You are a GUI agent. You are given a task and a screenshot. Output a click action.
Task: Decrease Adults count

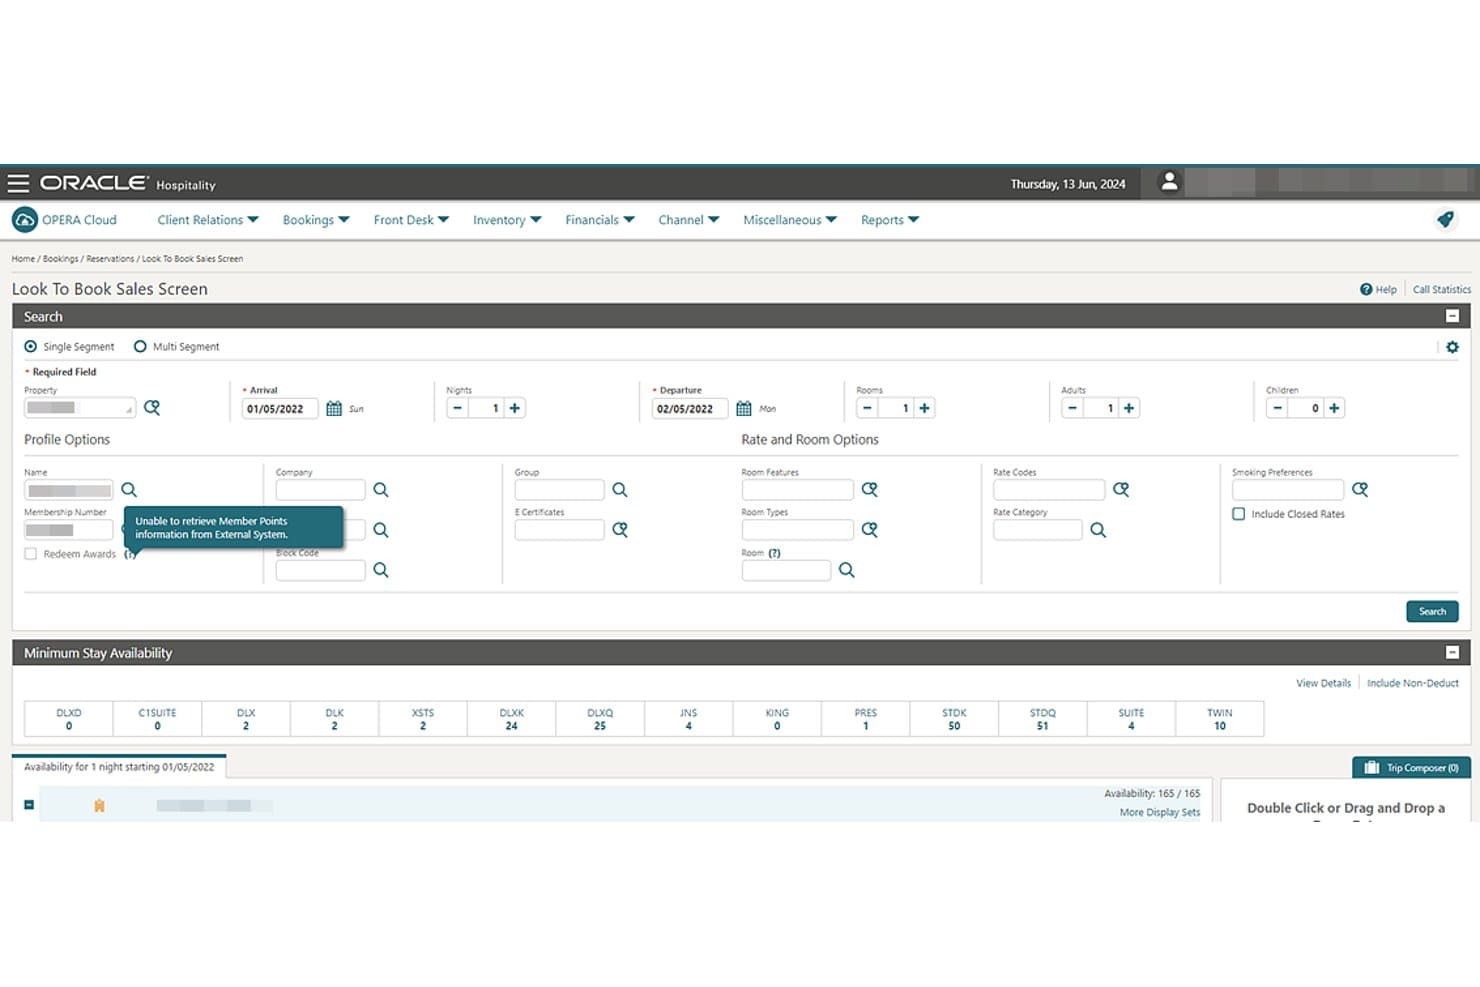pos(1072,408)
